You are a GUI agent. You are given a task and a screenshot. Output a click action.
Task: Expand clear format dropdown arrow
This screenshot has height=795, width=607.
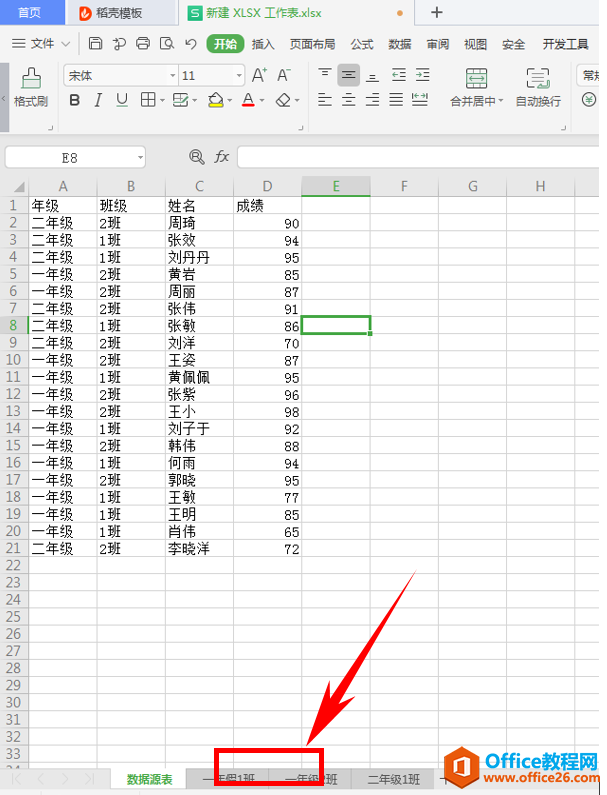tap(297, 100)
